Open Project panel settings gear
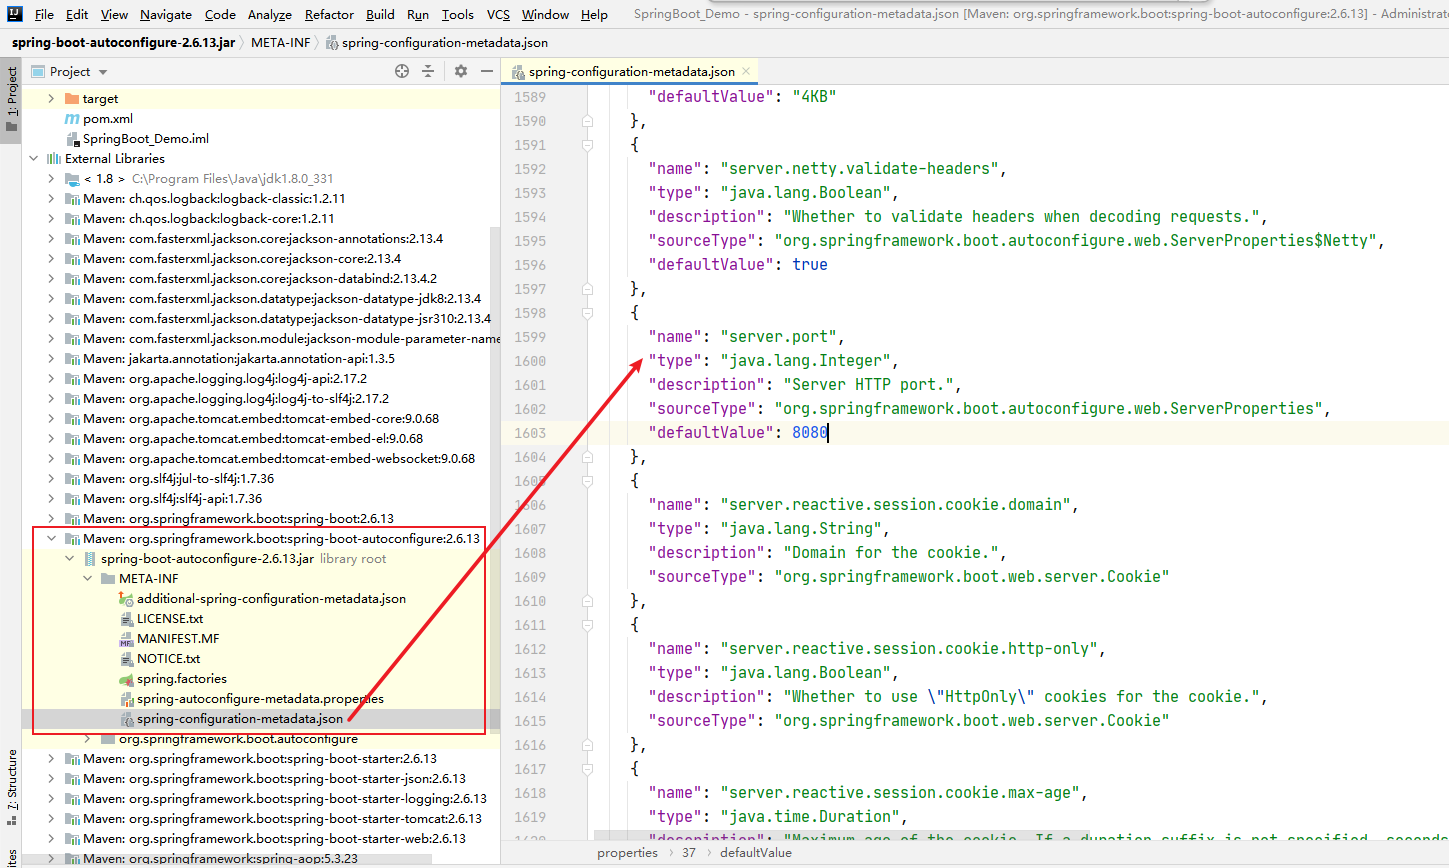Viewport: 1449px width, 868px height. pyautogui.click(x=461, y=71)
